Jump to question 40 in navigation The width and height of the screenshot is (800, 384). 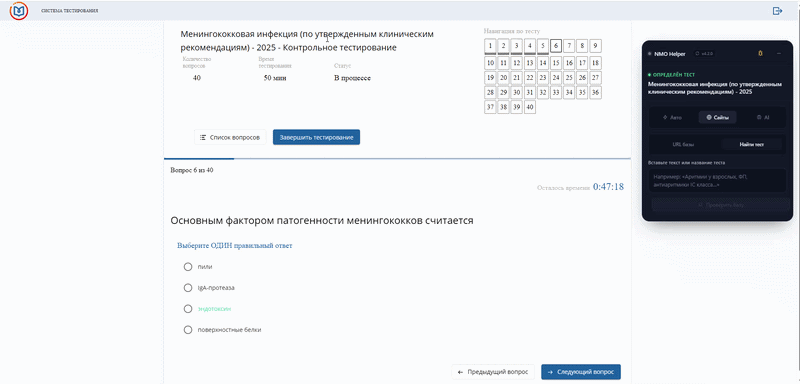tap(530, 107)
